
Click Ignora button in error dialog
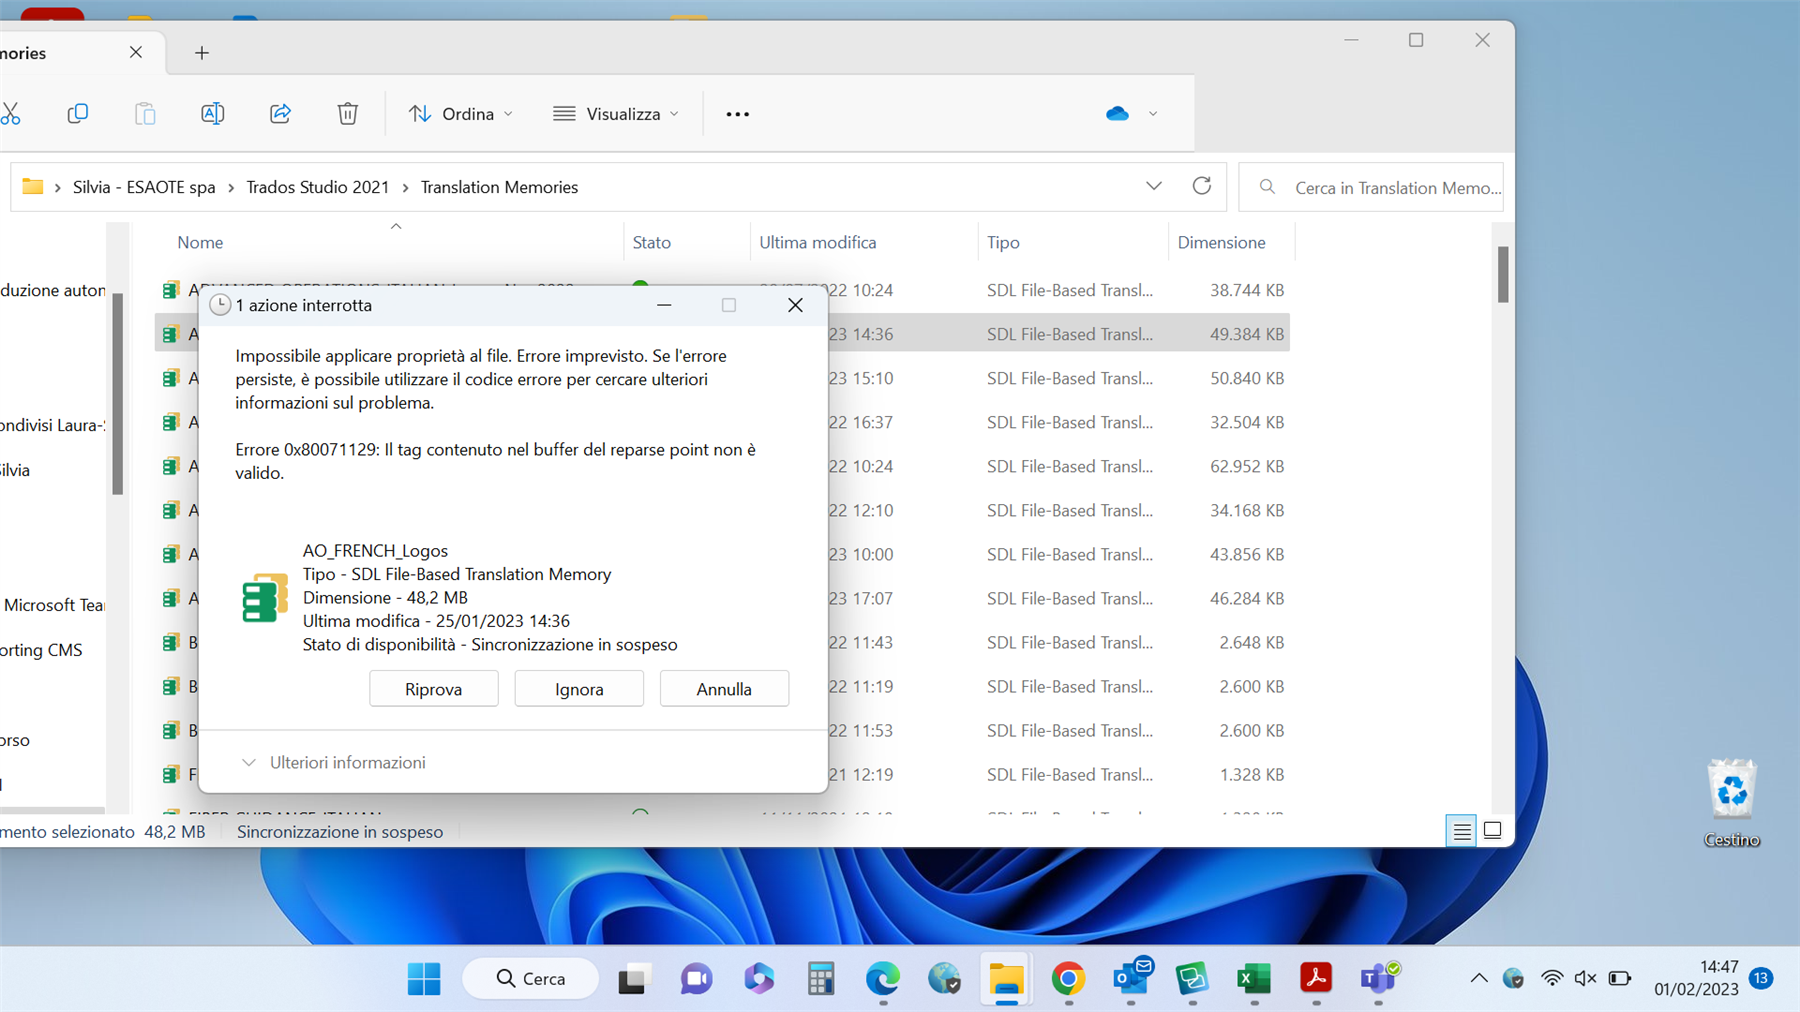579,689
